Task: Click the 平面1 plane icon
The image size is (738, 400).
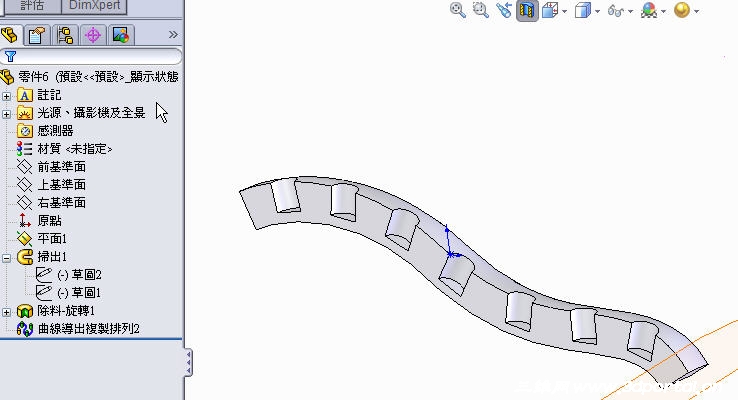Action: pos(24,239)
